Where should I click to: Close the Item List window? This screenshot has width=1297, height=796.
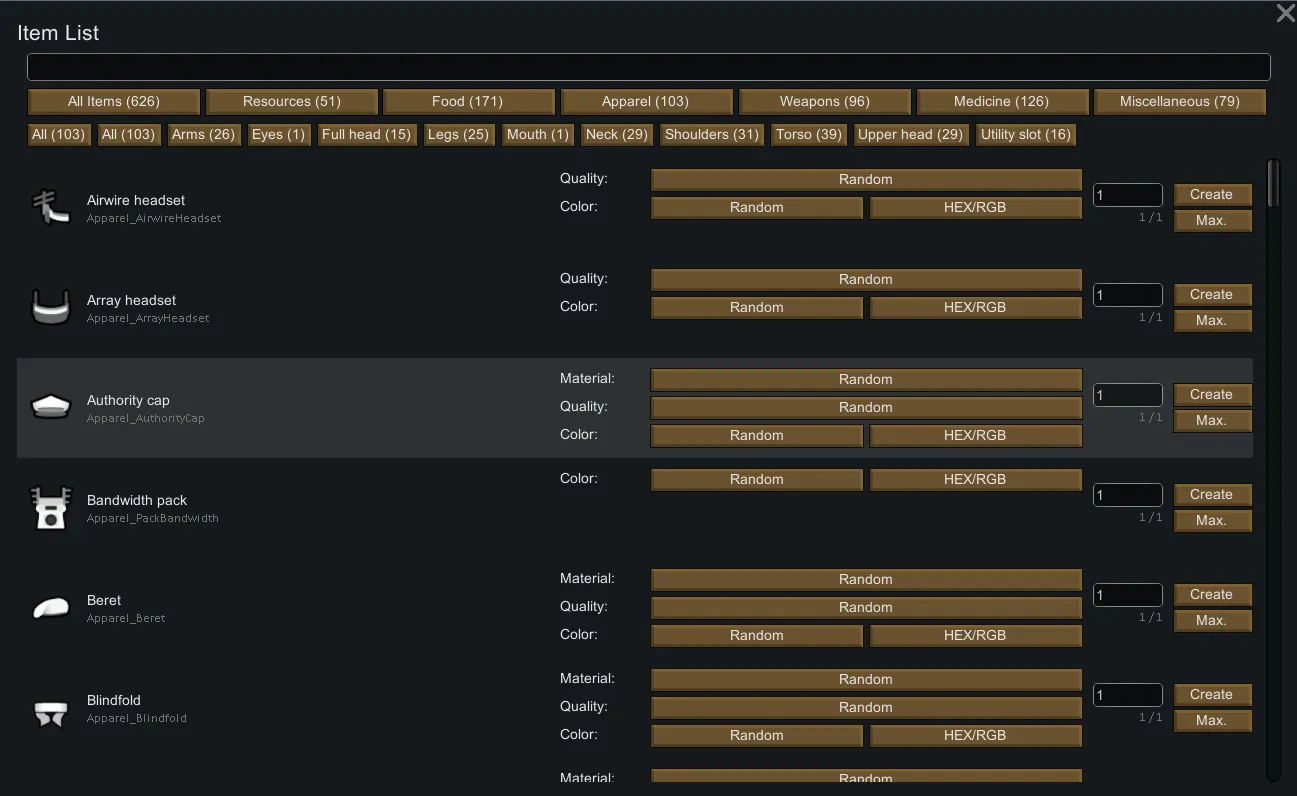tap(1285, 13)
